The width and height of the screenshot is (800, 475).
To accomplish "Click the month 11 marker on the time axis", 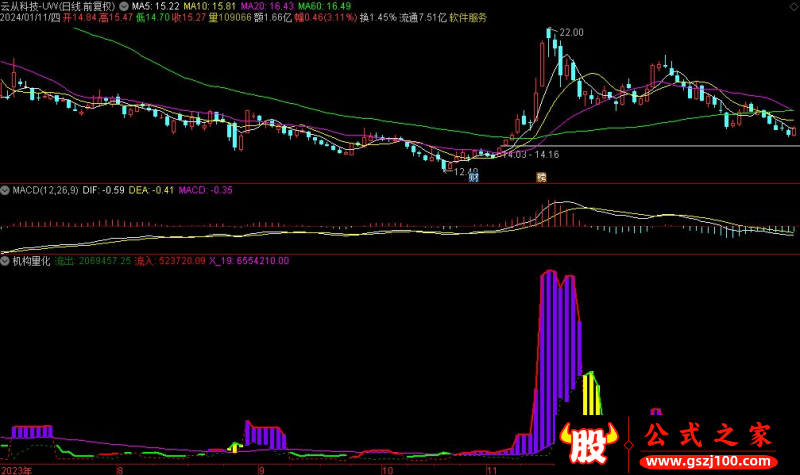I will pyautogui.click(x=491, y=470).
